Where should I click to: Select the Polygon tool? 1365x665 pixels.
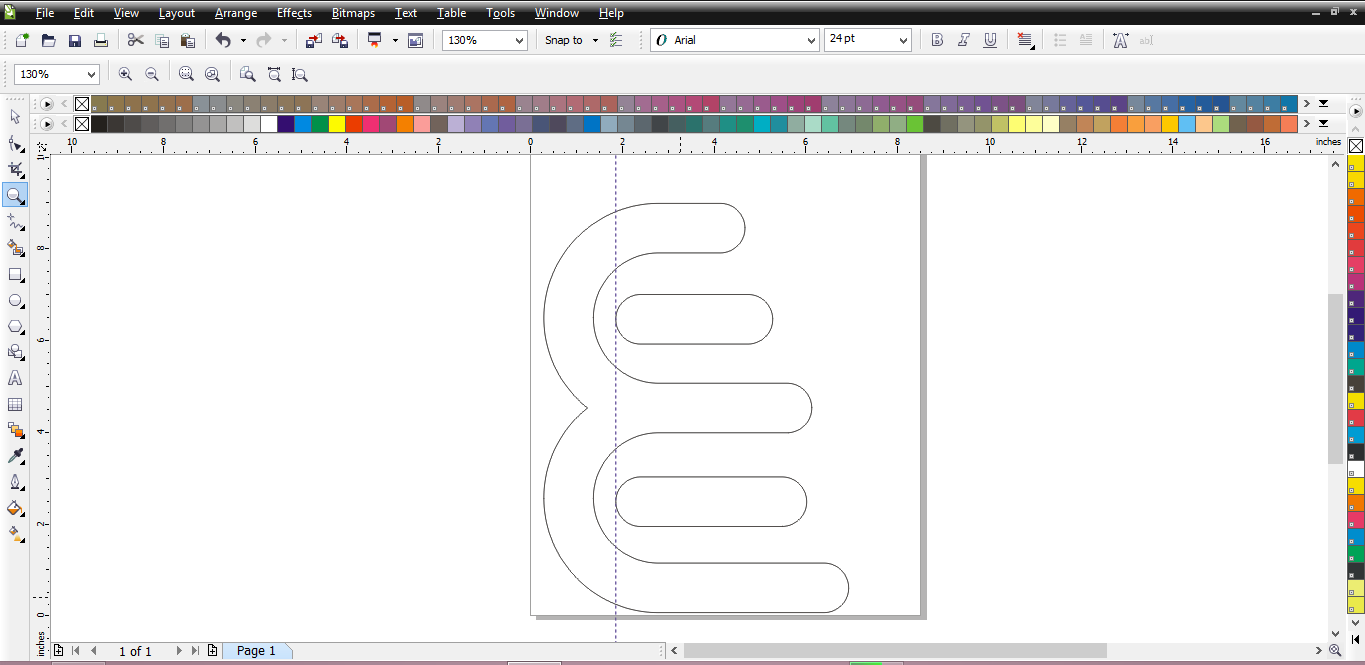pyautogui.click(x=15, y=326)
